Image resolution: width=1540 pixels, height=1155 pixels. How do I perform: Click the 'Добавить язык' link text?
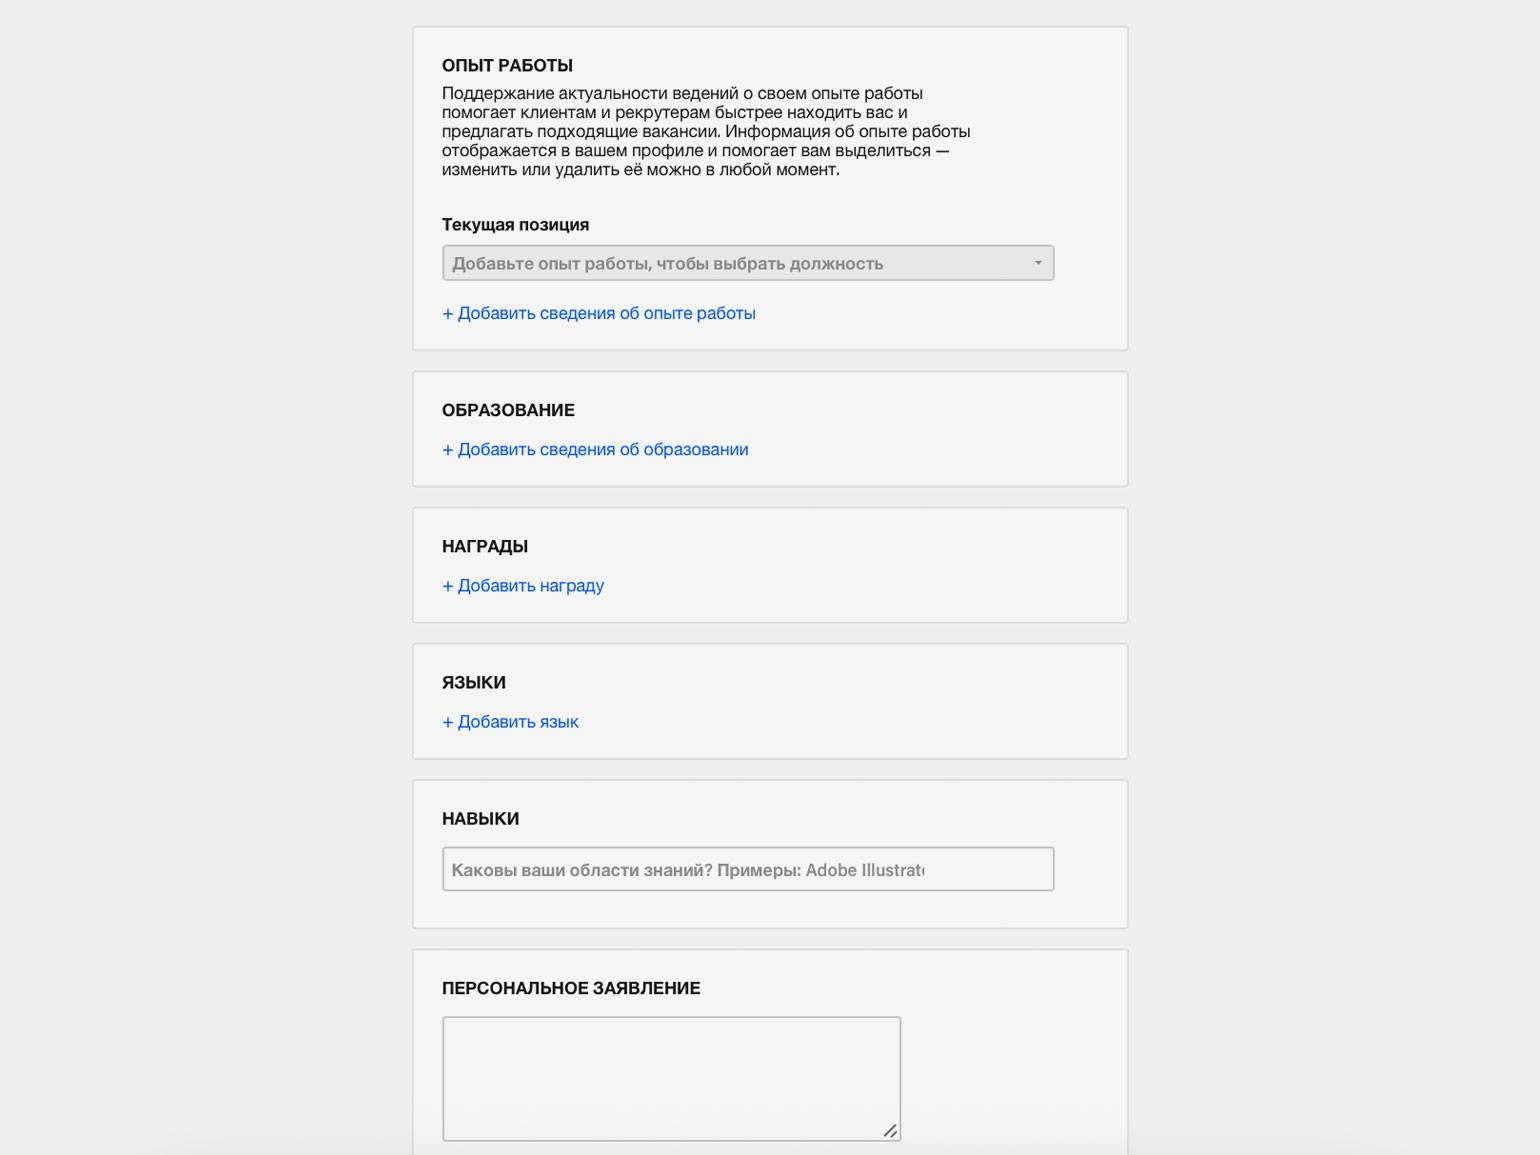518,721
